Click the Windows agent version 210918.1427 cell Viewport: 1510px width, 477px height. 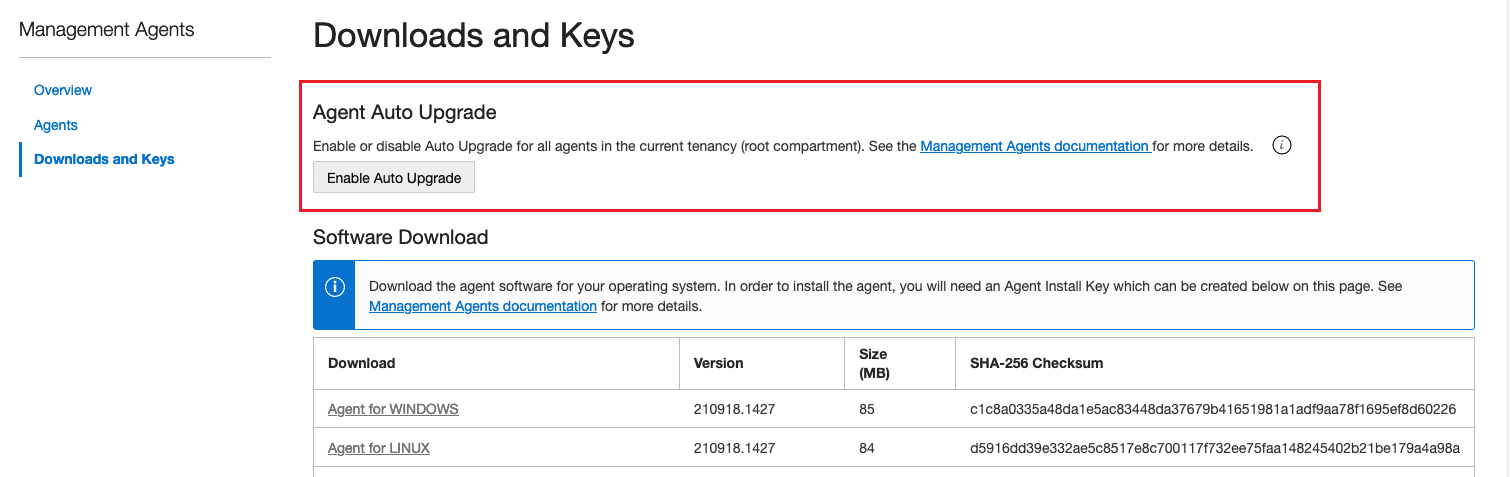click(x=736, y=409)
